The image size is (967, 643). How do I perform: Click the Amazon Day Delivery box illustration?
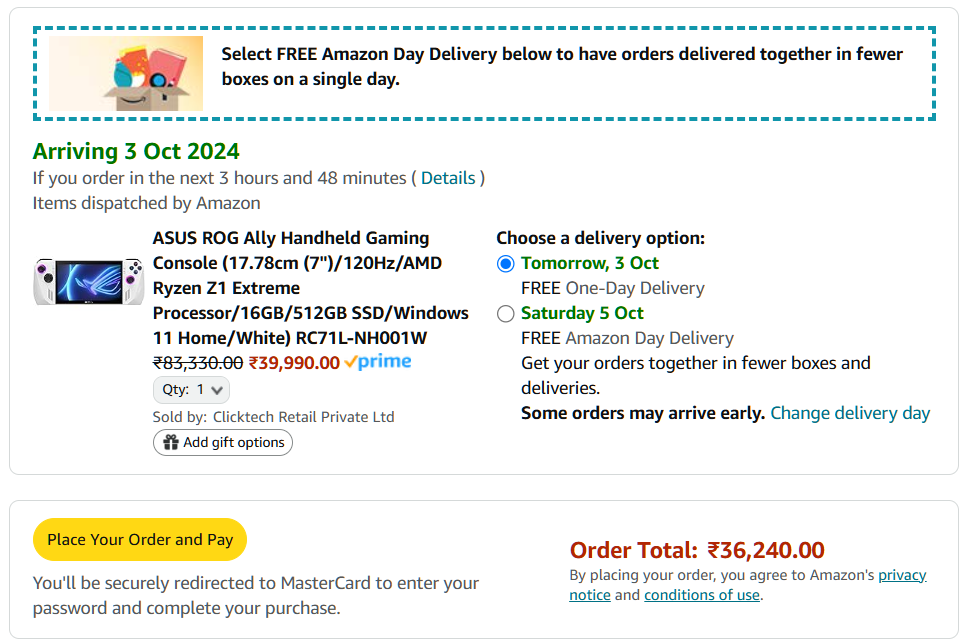[126, 73]
